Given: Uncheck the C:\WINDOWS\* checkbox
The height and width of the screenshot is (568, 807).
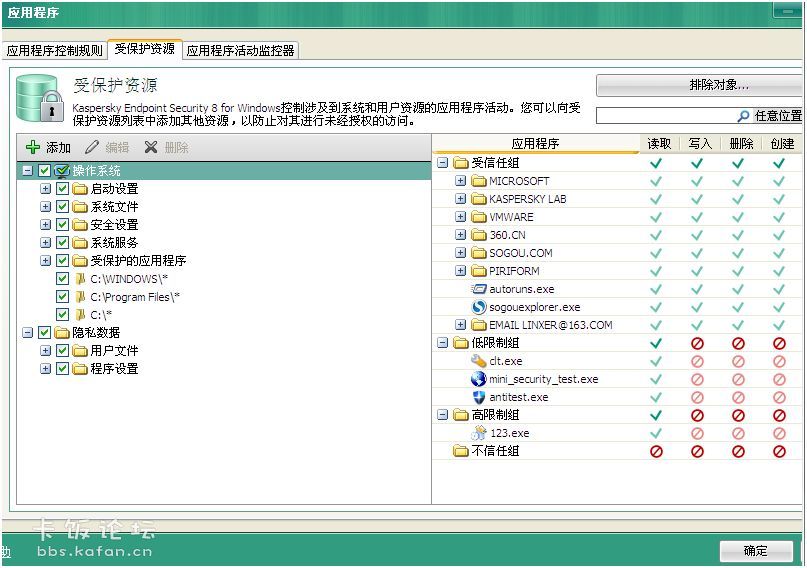Looking at the screenshot, I should tap(62, 279).
